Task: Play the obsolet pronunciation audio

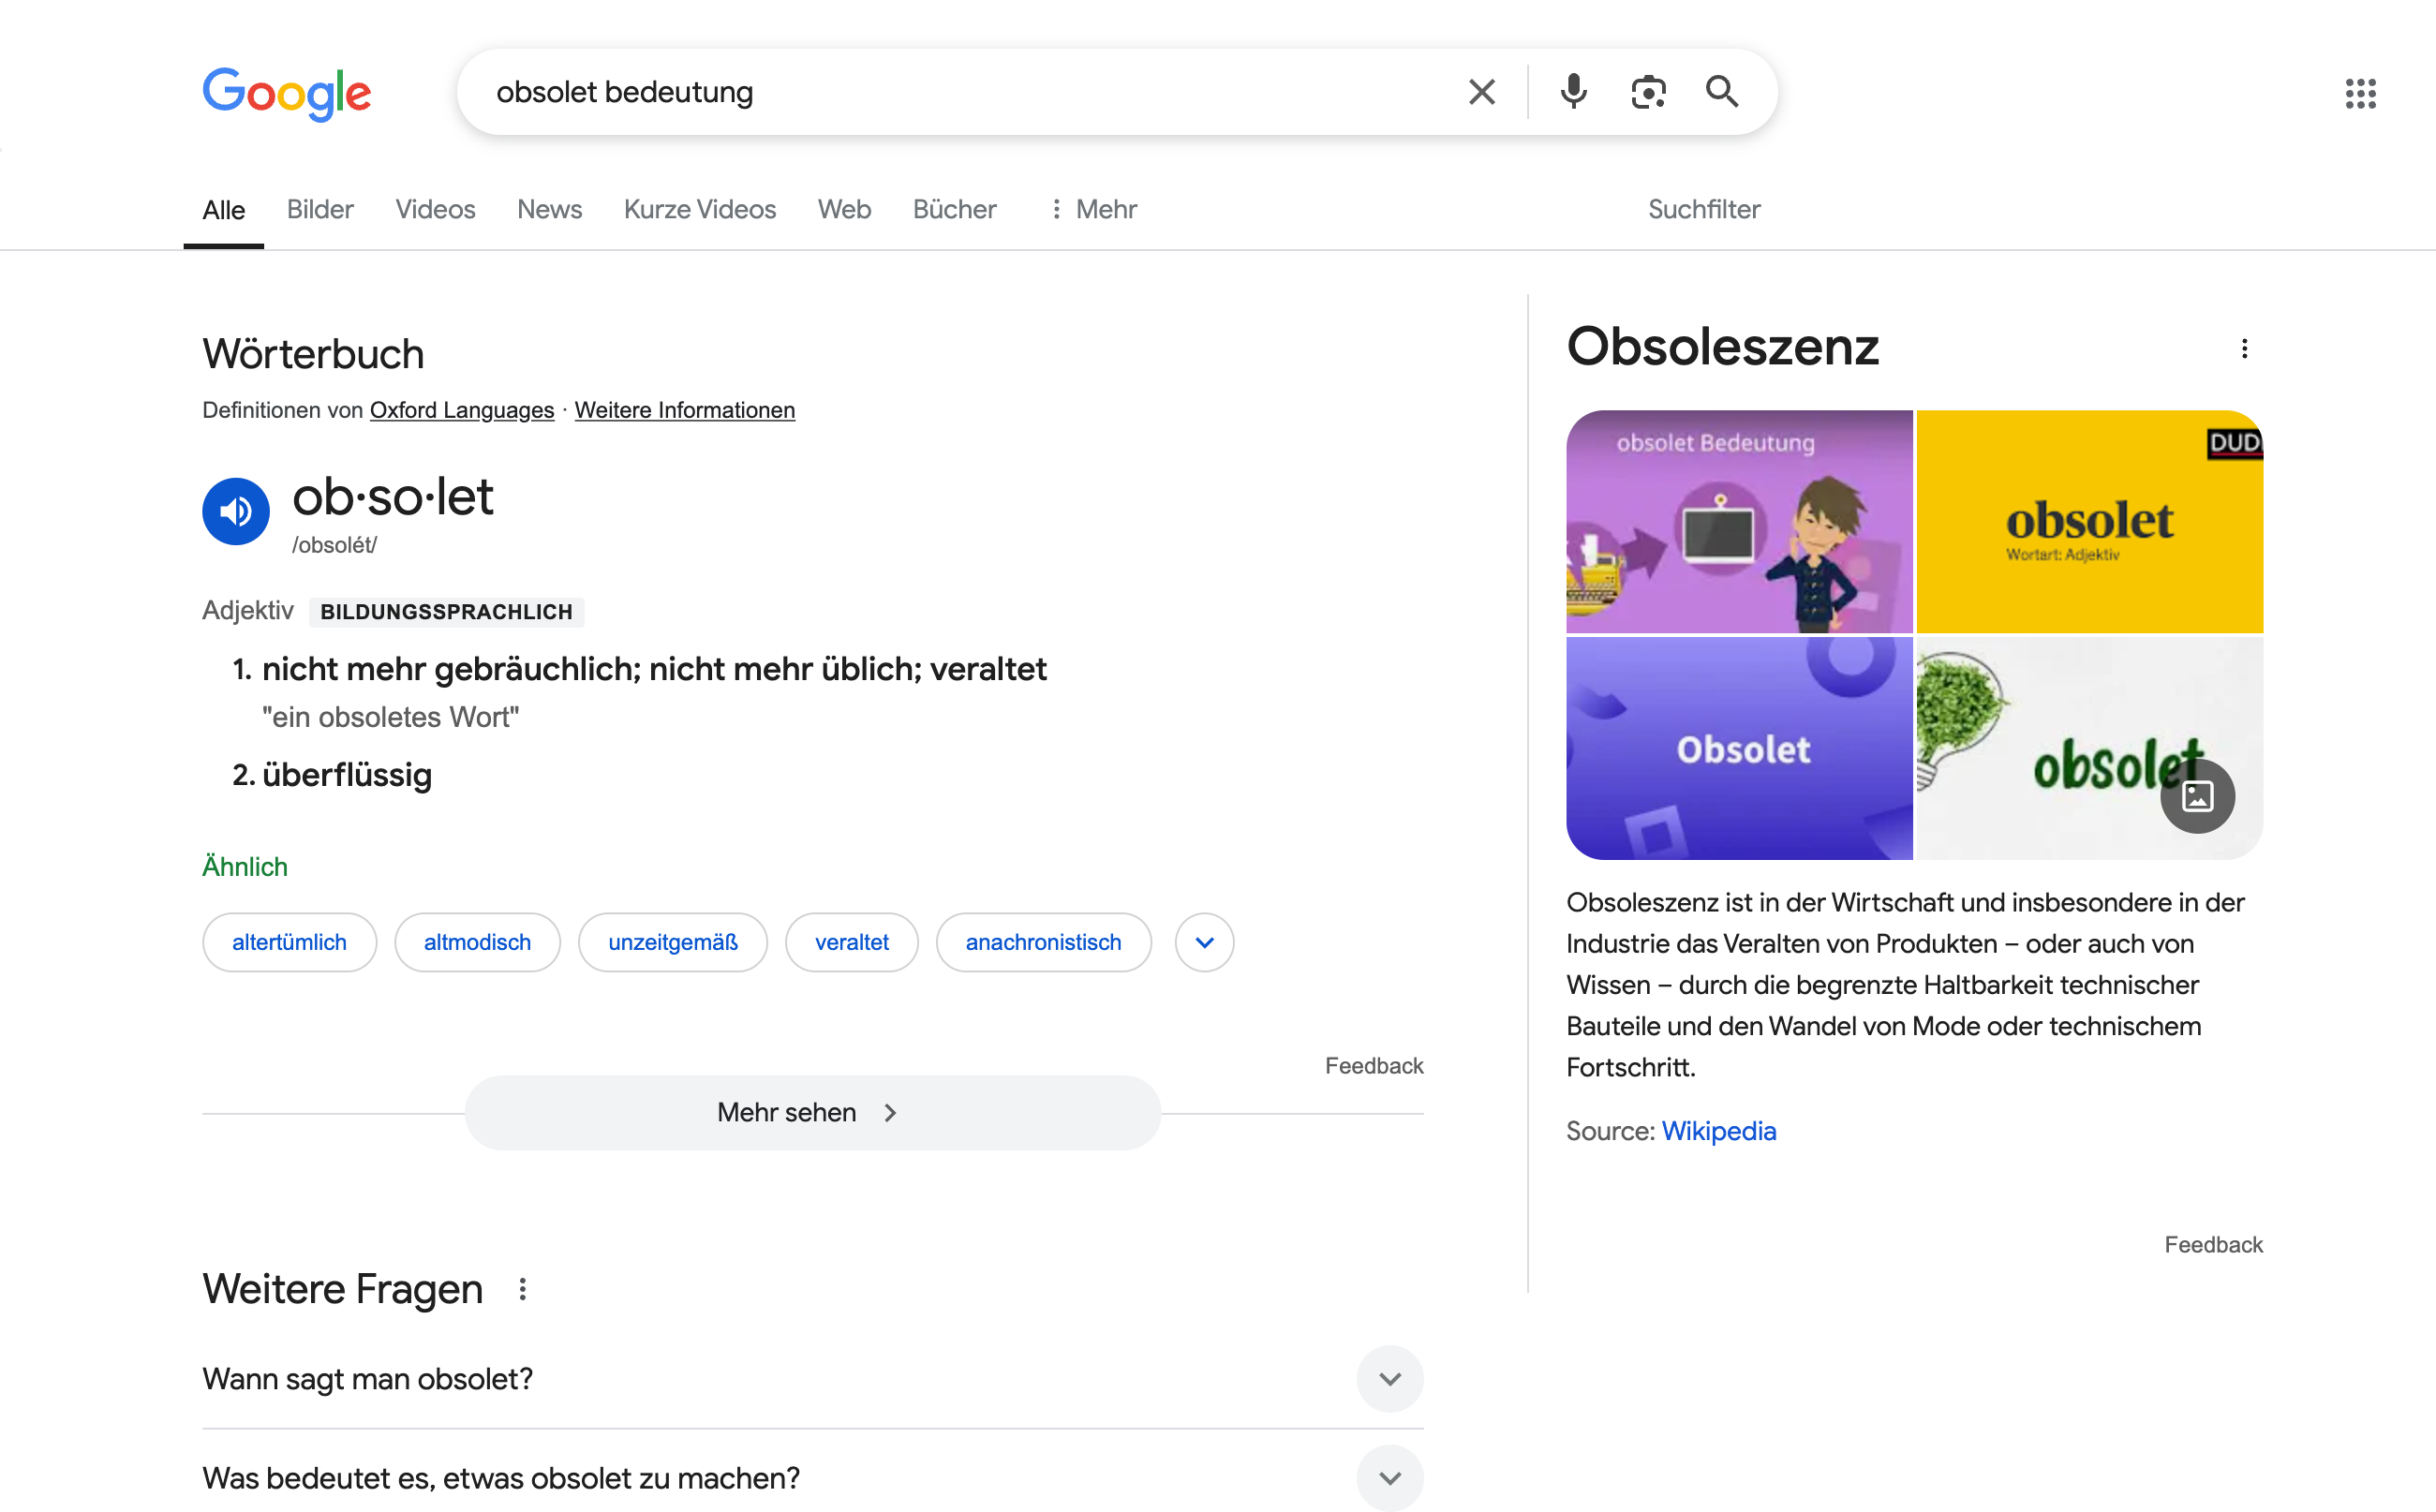Action: 235,511
